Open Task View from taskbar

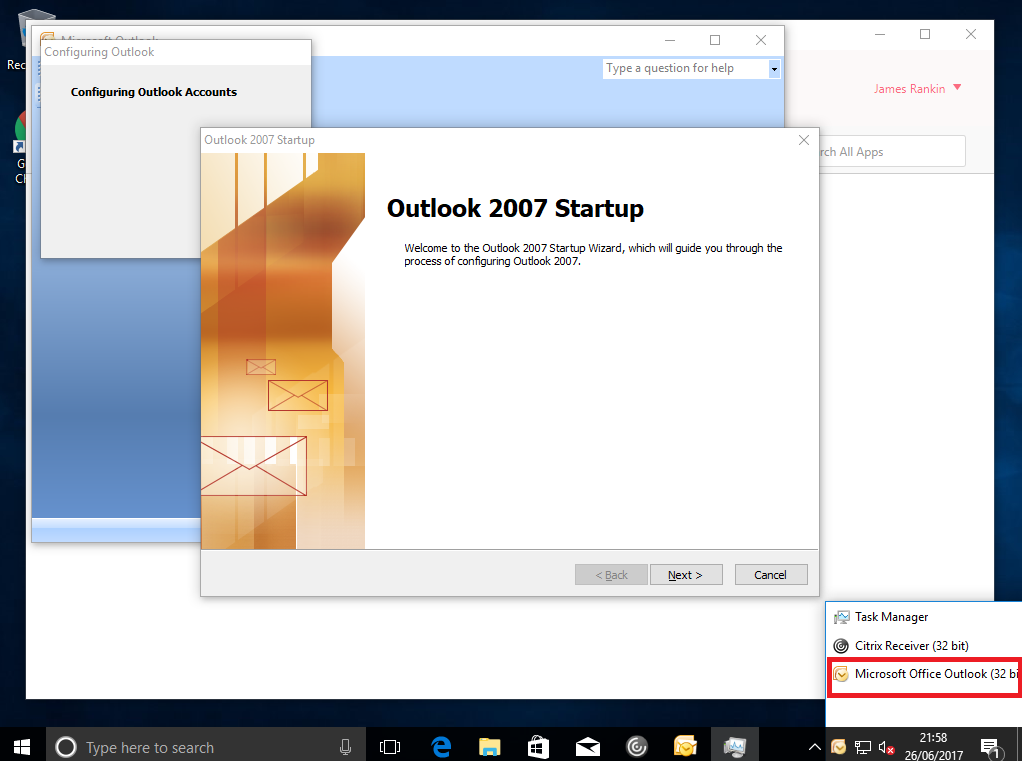[x=390, y=747]
